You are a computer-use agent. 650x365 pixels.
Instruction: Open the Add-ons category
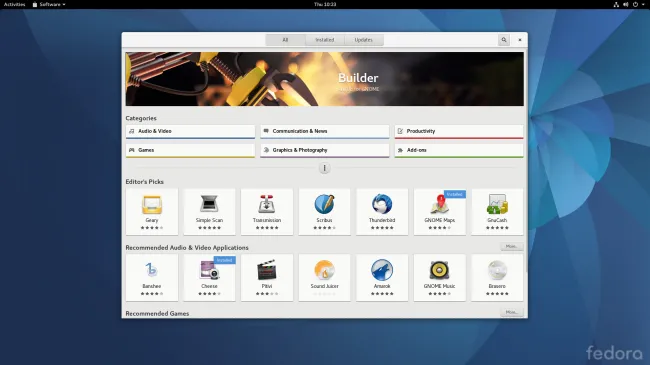pos(459,151)
